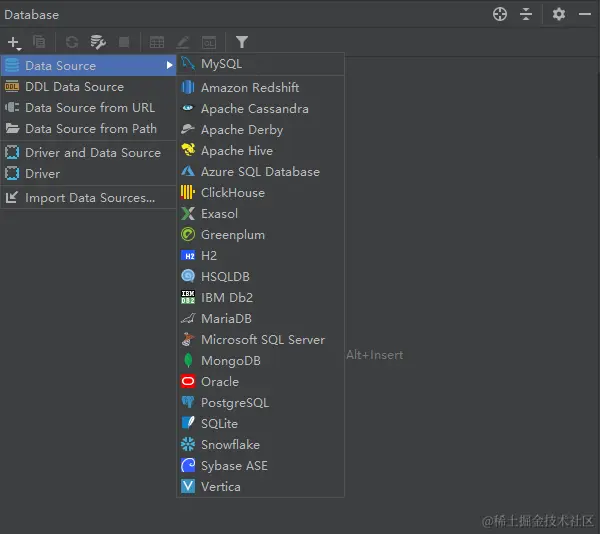The image size is (600, 534).
Task: Select Driver and Data Source
Action: point(88,153)
